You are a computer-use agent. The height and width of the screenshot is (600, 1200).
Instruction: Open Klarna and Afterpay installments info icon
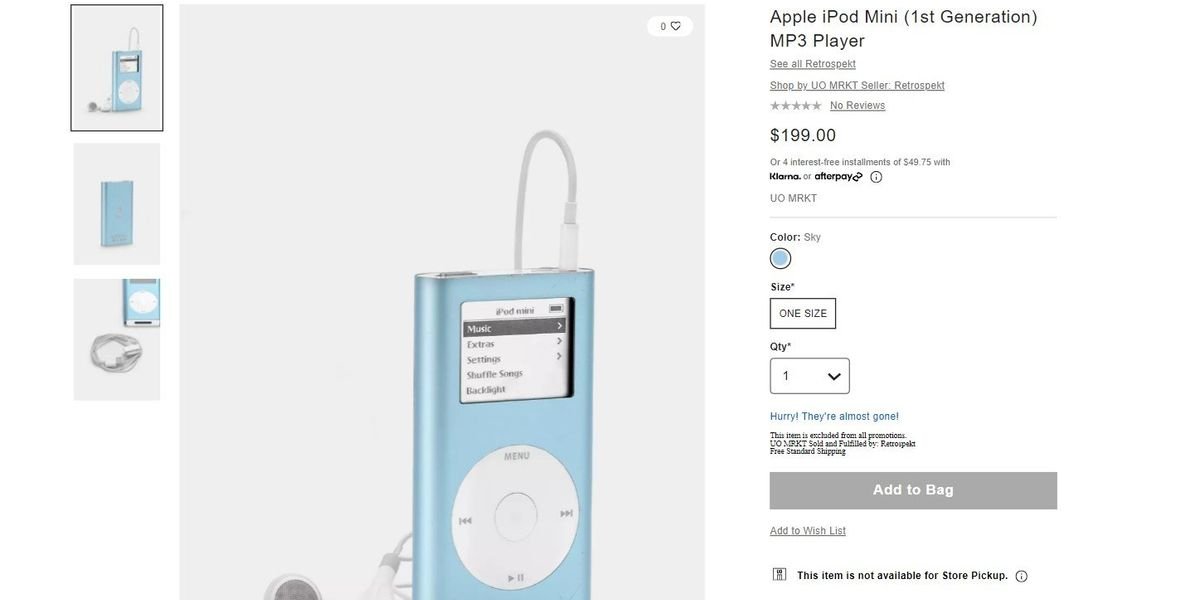[876, 177]
